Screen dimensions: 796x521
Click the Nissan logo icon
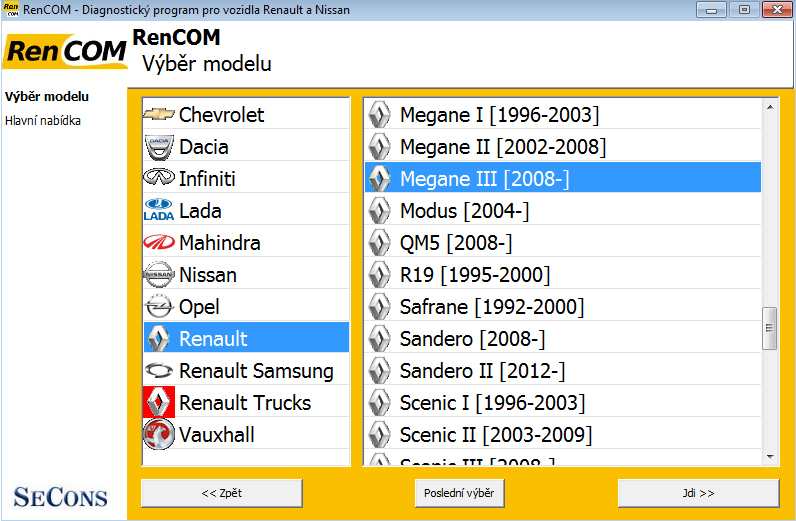click(159, 275)
